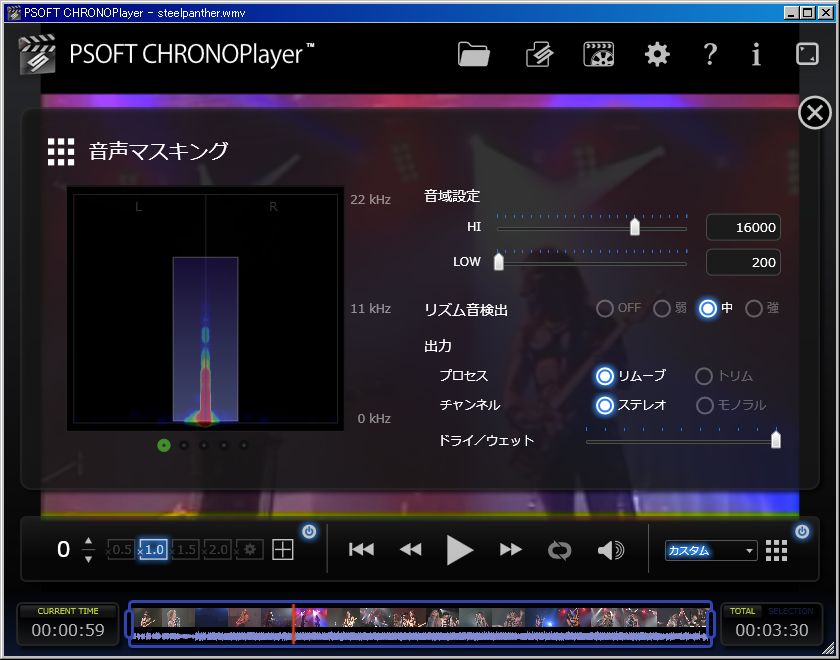Minimize the CHRONOPlayer window
The width and height of the screenshot is (840, 660).
tap(791, 12)
